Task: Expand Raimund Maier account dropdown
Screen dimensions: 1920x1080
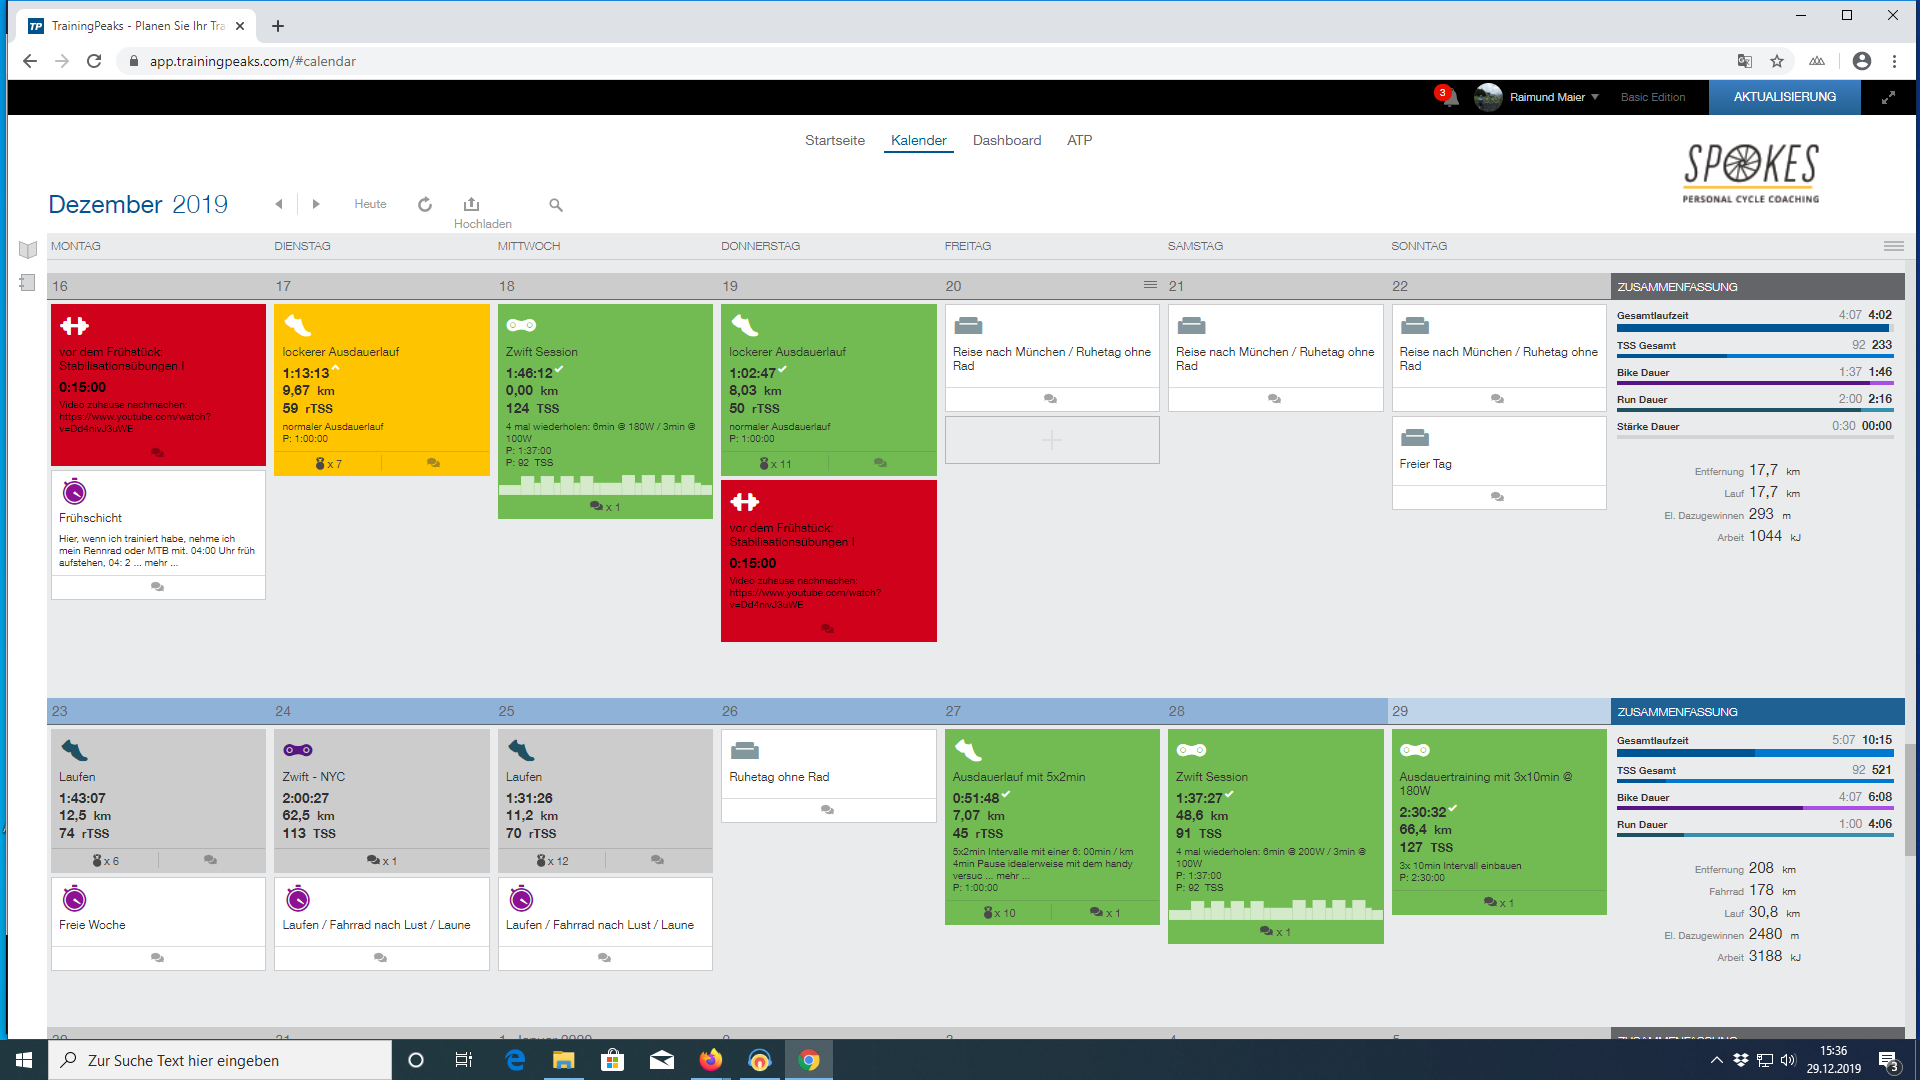Action: point(1595,97)
